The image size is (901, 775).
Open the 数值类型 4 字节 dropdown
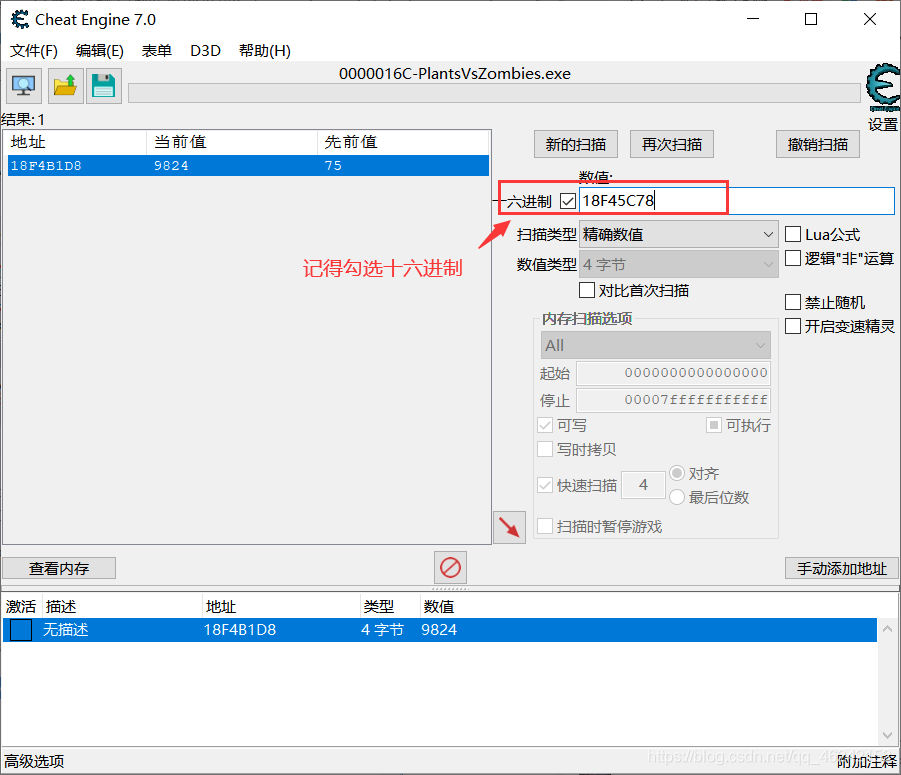tap(678, 265)
